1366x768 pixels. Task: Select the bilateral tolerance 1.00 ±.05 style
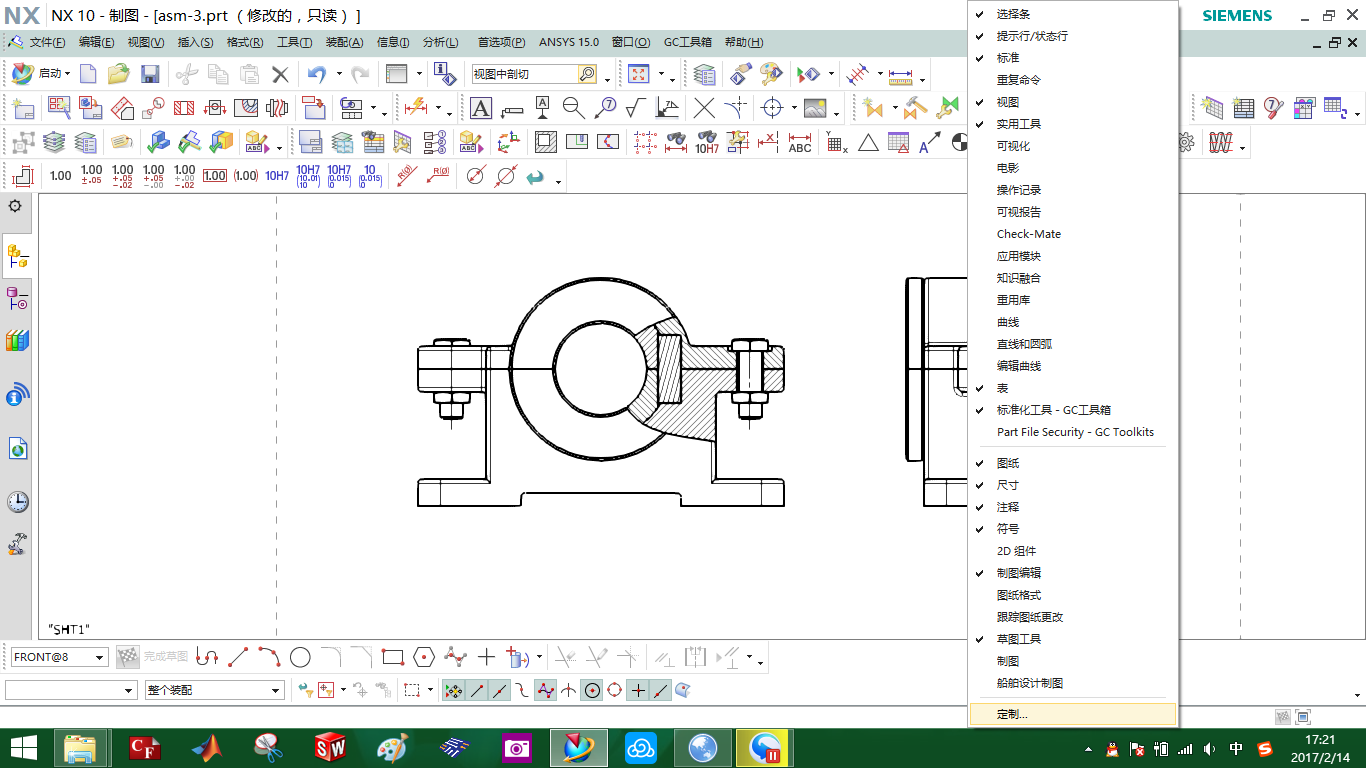[92, 176]
